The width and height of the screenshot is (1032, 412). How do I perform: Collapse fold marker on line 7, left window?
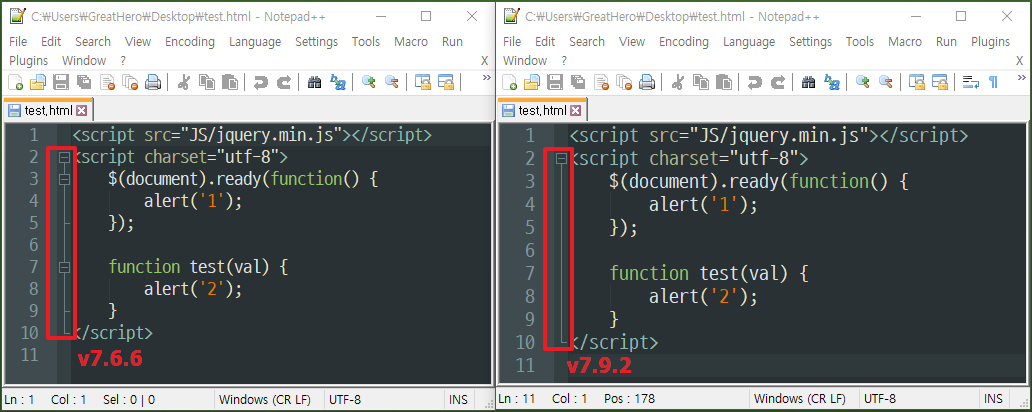click(x=64, y=267)
